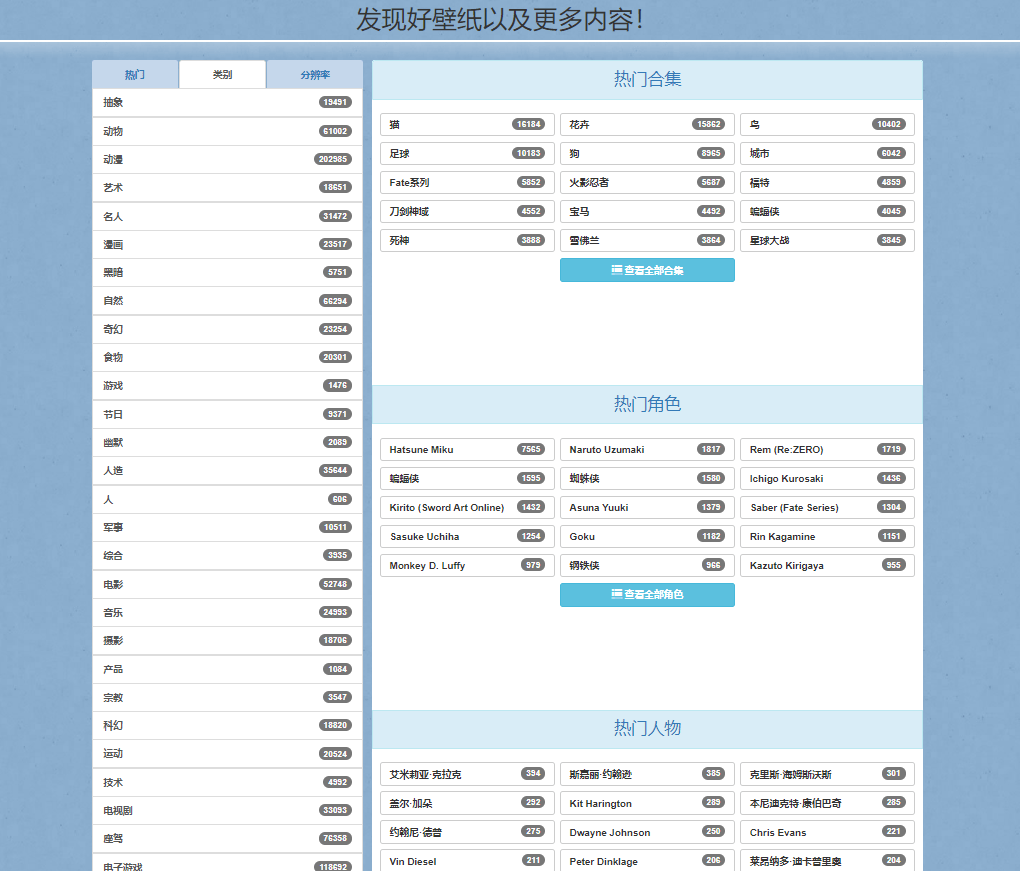This screenshot has width=1020, height=871.
Task: Open the 幽默 category
Action: coord(227,442)
